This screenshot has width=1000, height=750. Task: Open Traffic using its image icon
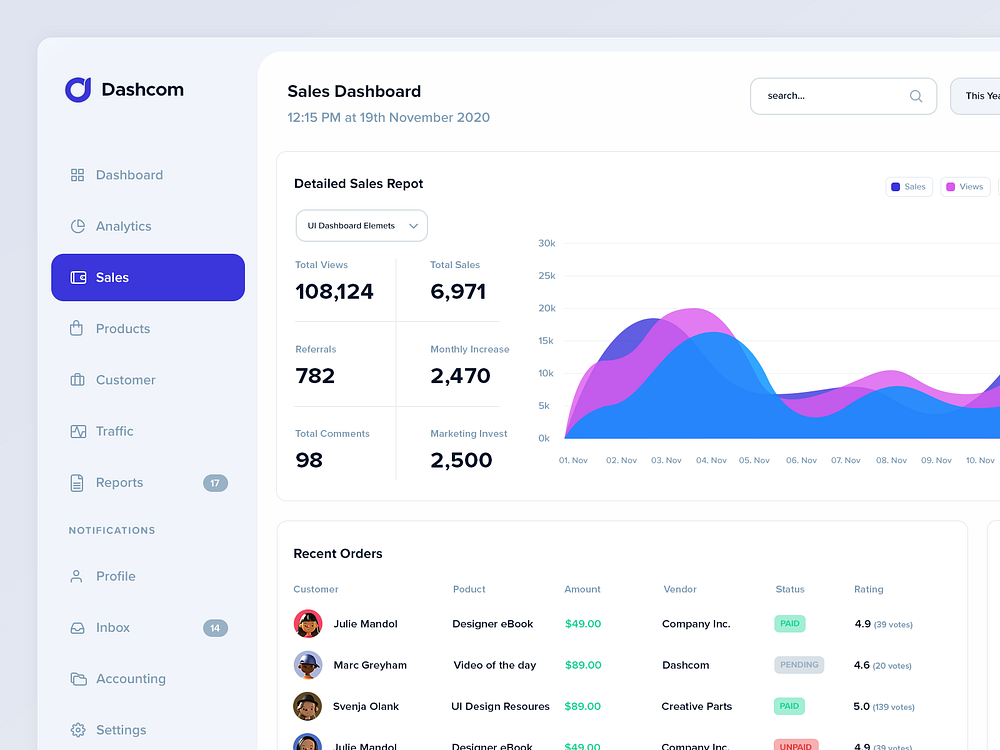(x=77, y=431)
